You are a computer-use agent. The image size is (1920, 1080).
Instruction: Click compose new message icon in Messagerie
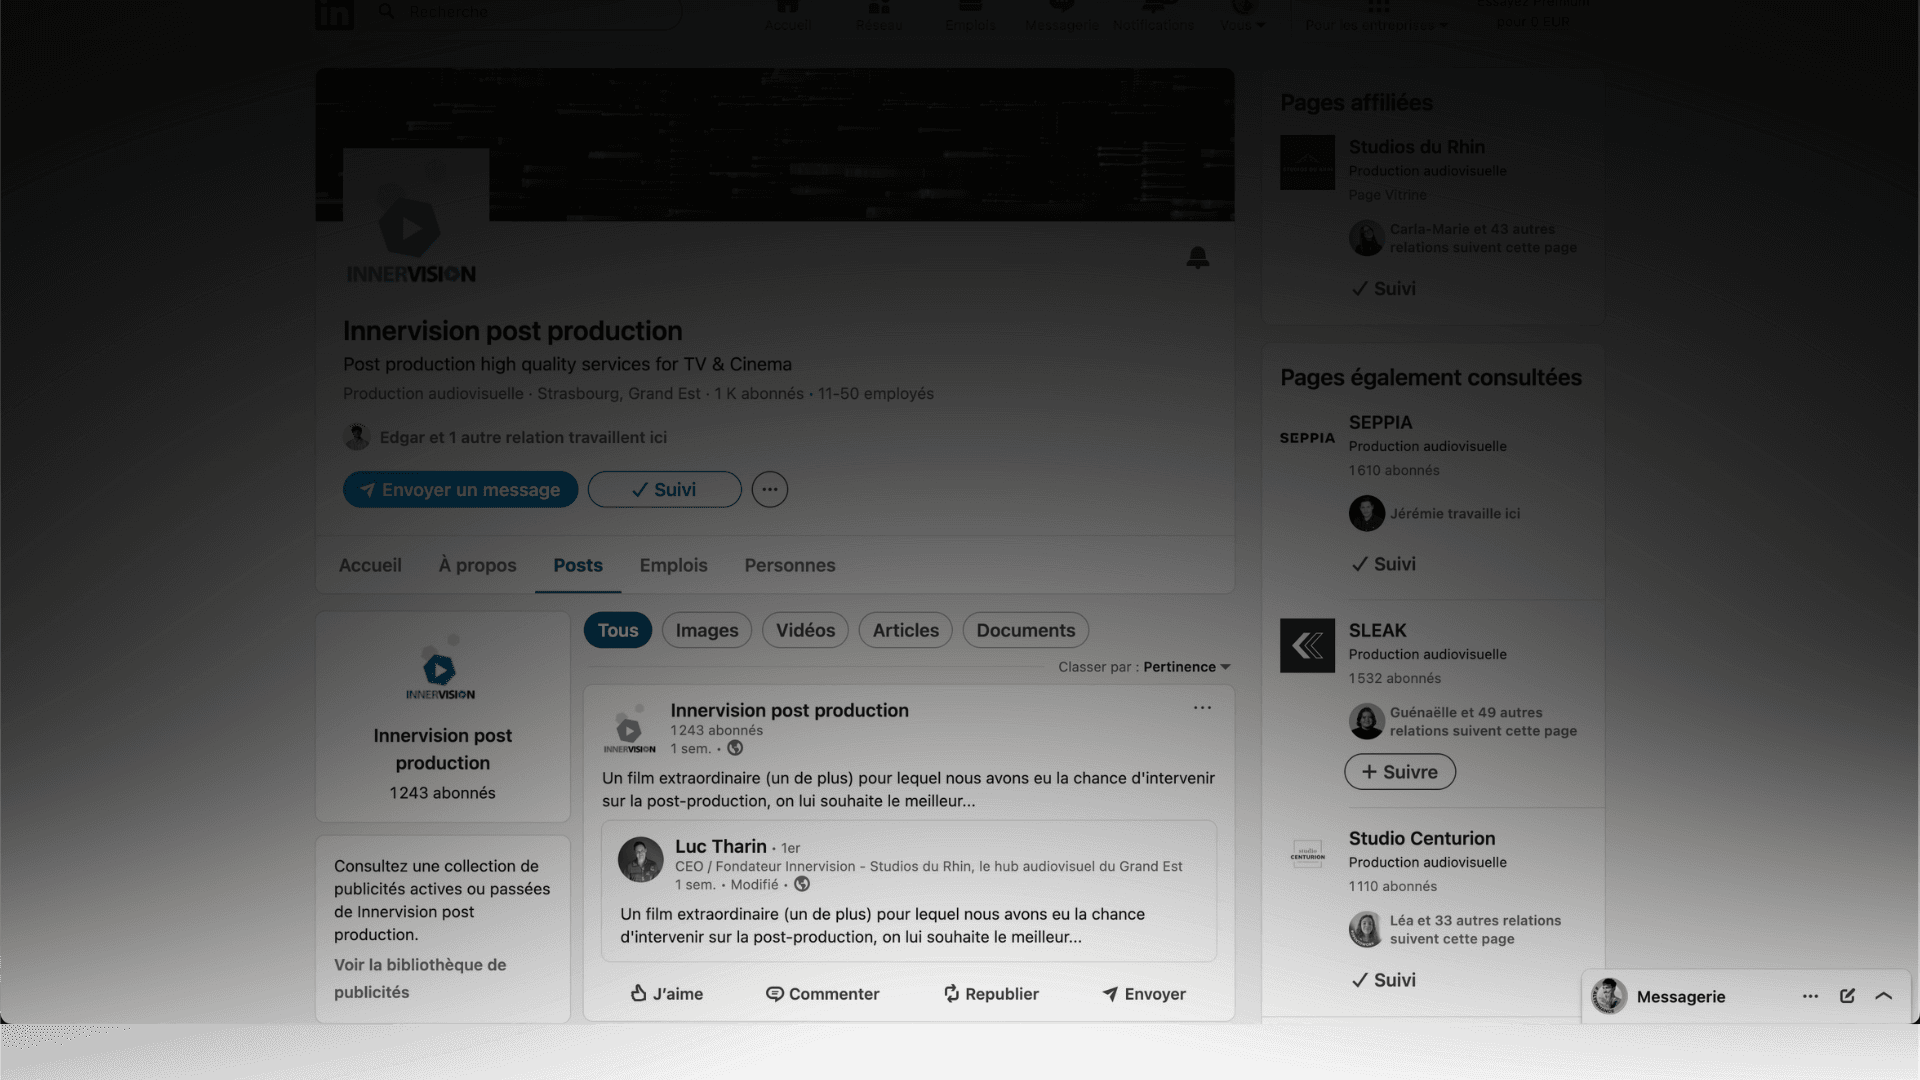pyautogui.click(x=1847, y=996)
